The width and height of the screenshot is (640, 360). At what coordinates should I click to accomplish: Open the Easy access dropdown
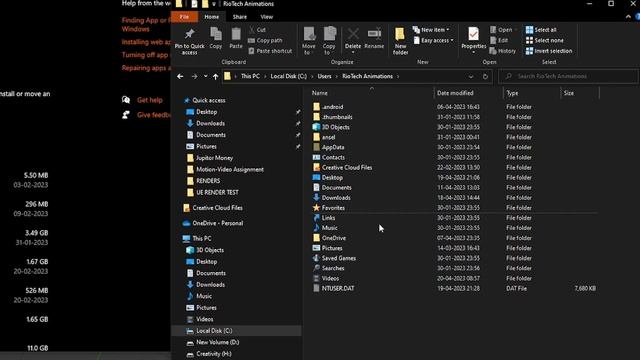click(433, 40)
